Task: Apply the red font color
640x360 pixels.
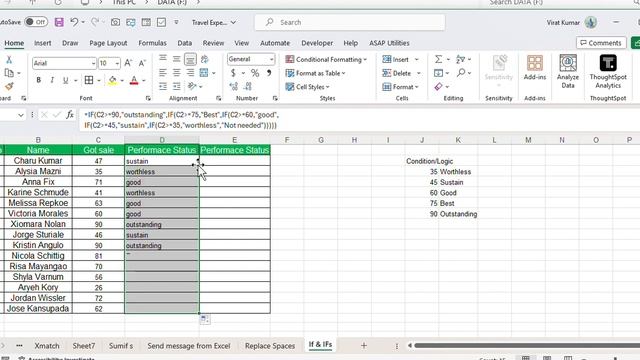Action: (134, 80)
